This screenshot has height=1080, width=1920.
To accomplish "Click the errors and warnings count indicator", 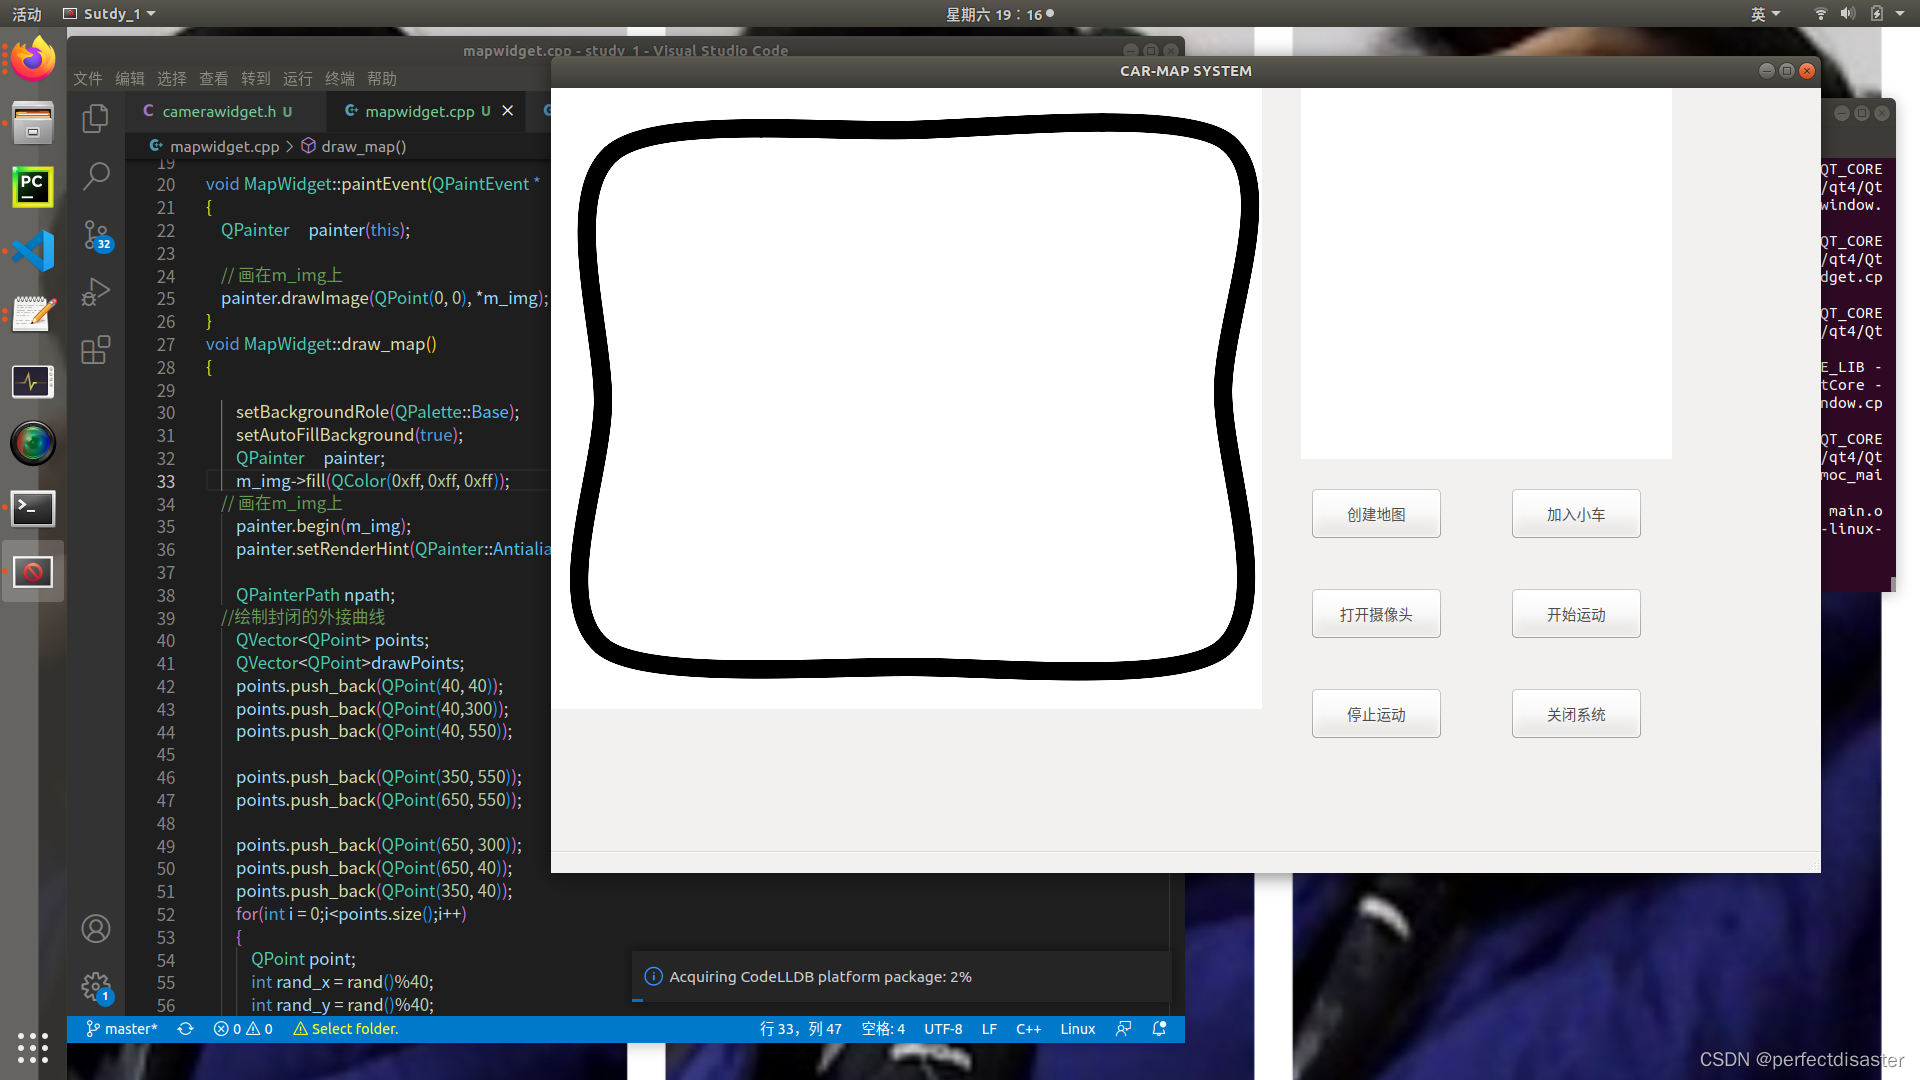I will (243, 1029).
